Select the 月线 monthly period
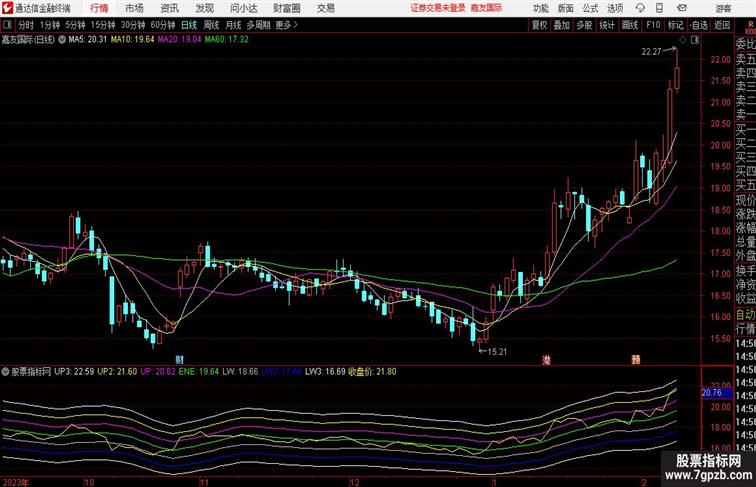 (233, 25)
